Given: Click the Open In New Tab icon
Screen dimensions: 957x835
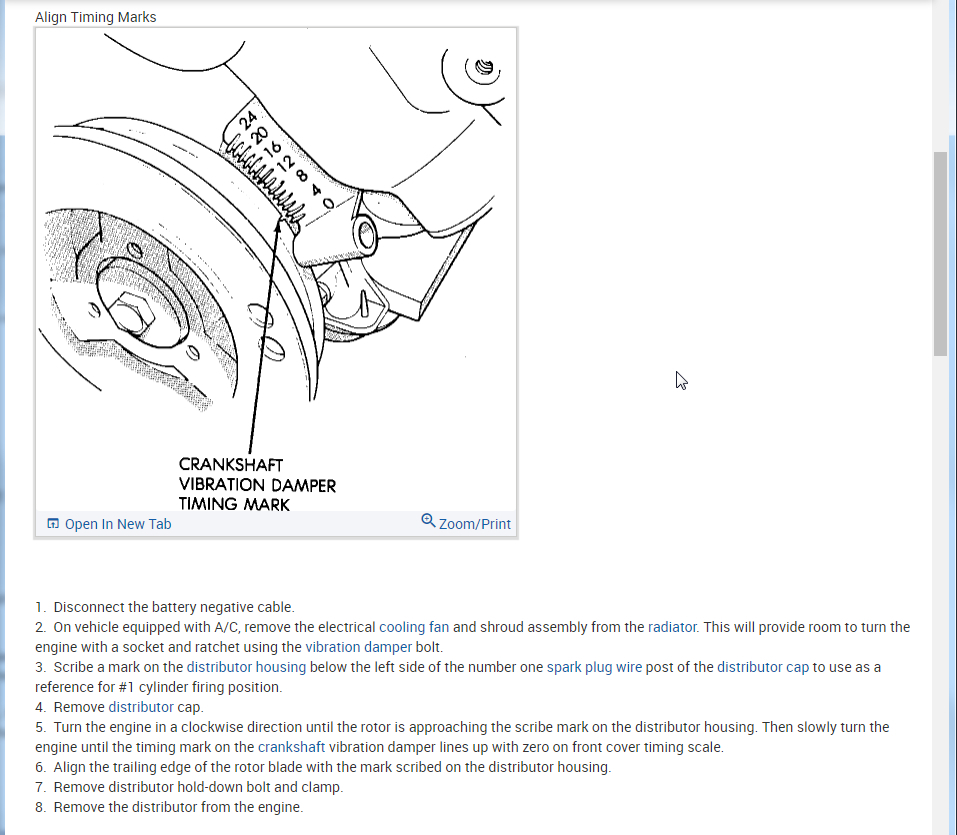Looking at the screenshot, I should tap(53, 524).
